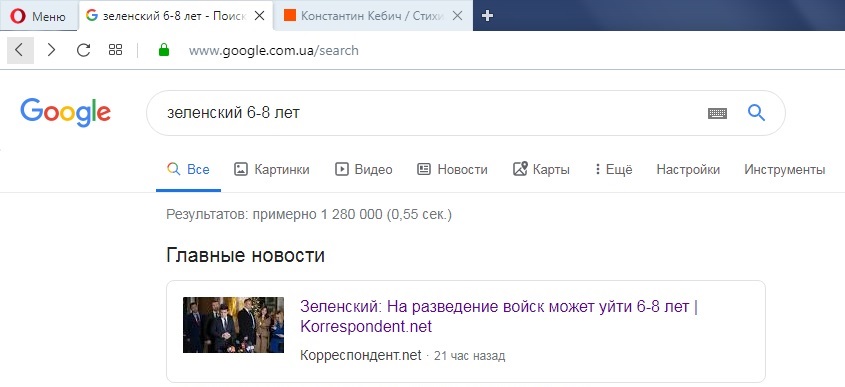The image size is (845, 387).
Task: Open a new tab with plus icon
Action: [487, 16]
